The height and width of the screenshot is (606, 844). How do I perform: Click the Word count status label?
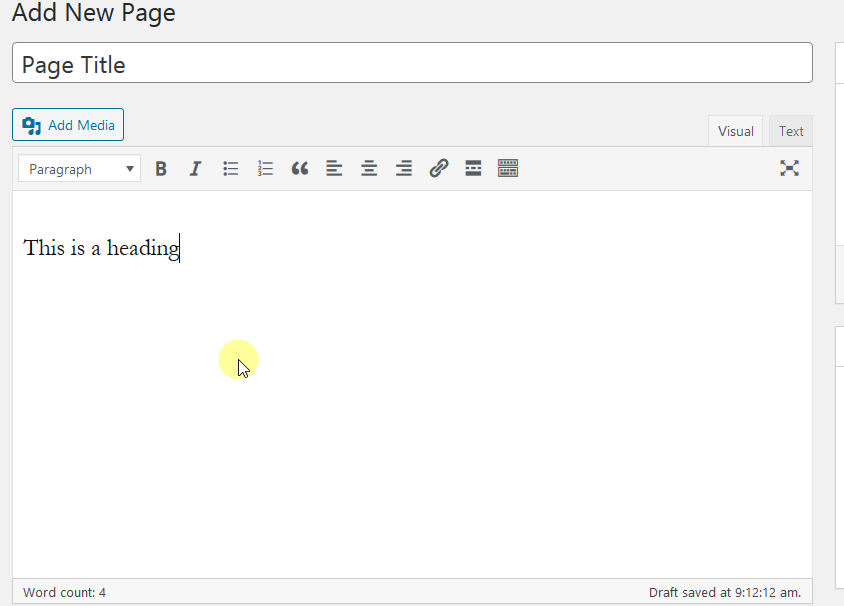click(64, 592)
